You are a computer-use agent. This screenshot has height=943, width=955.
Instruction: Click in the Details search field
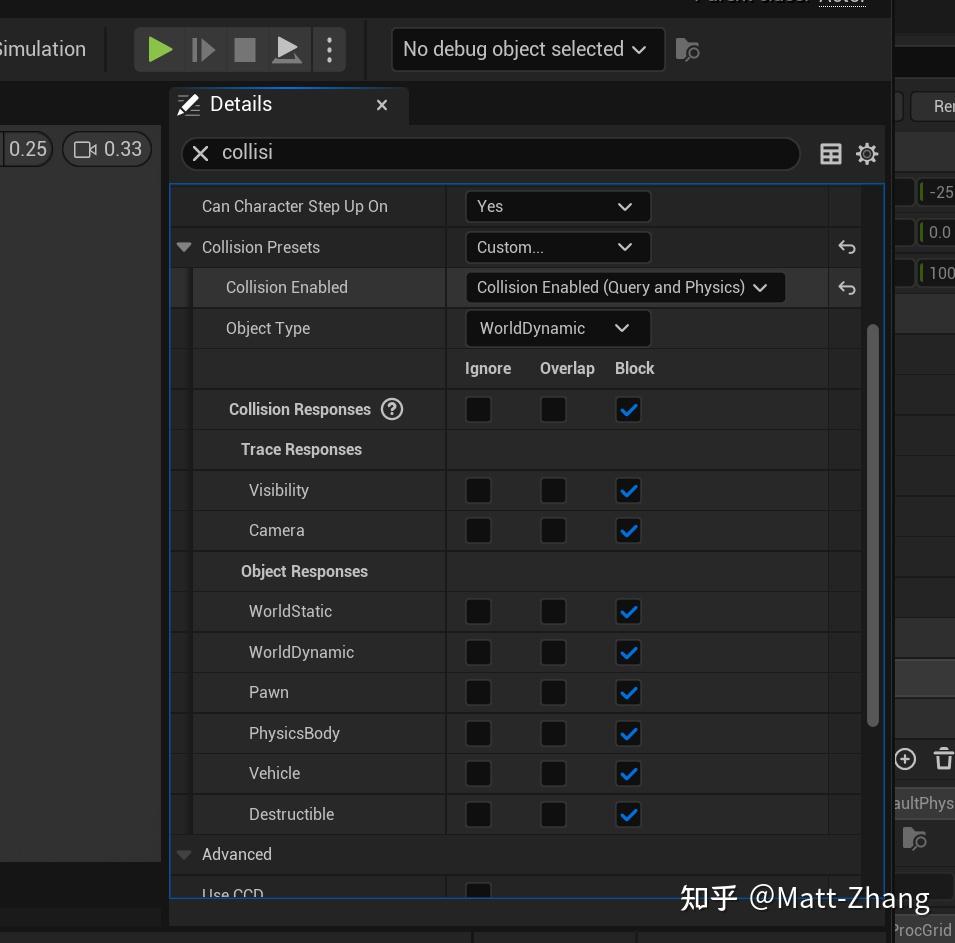tap(500, 153)
